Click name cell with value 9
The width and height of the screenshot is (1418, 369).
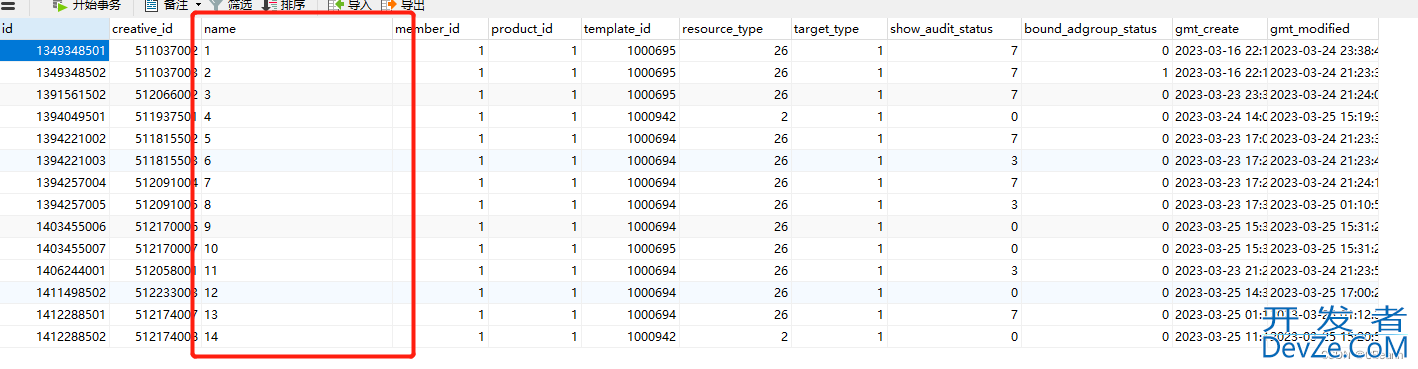point(296,227)
